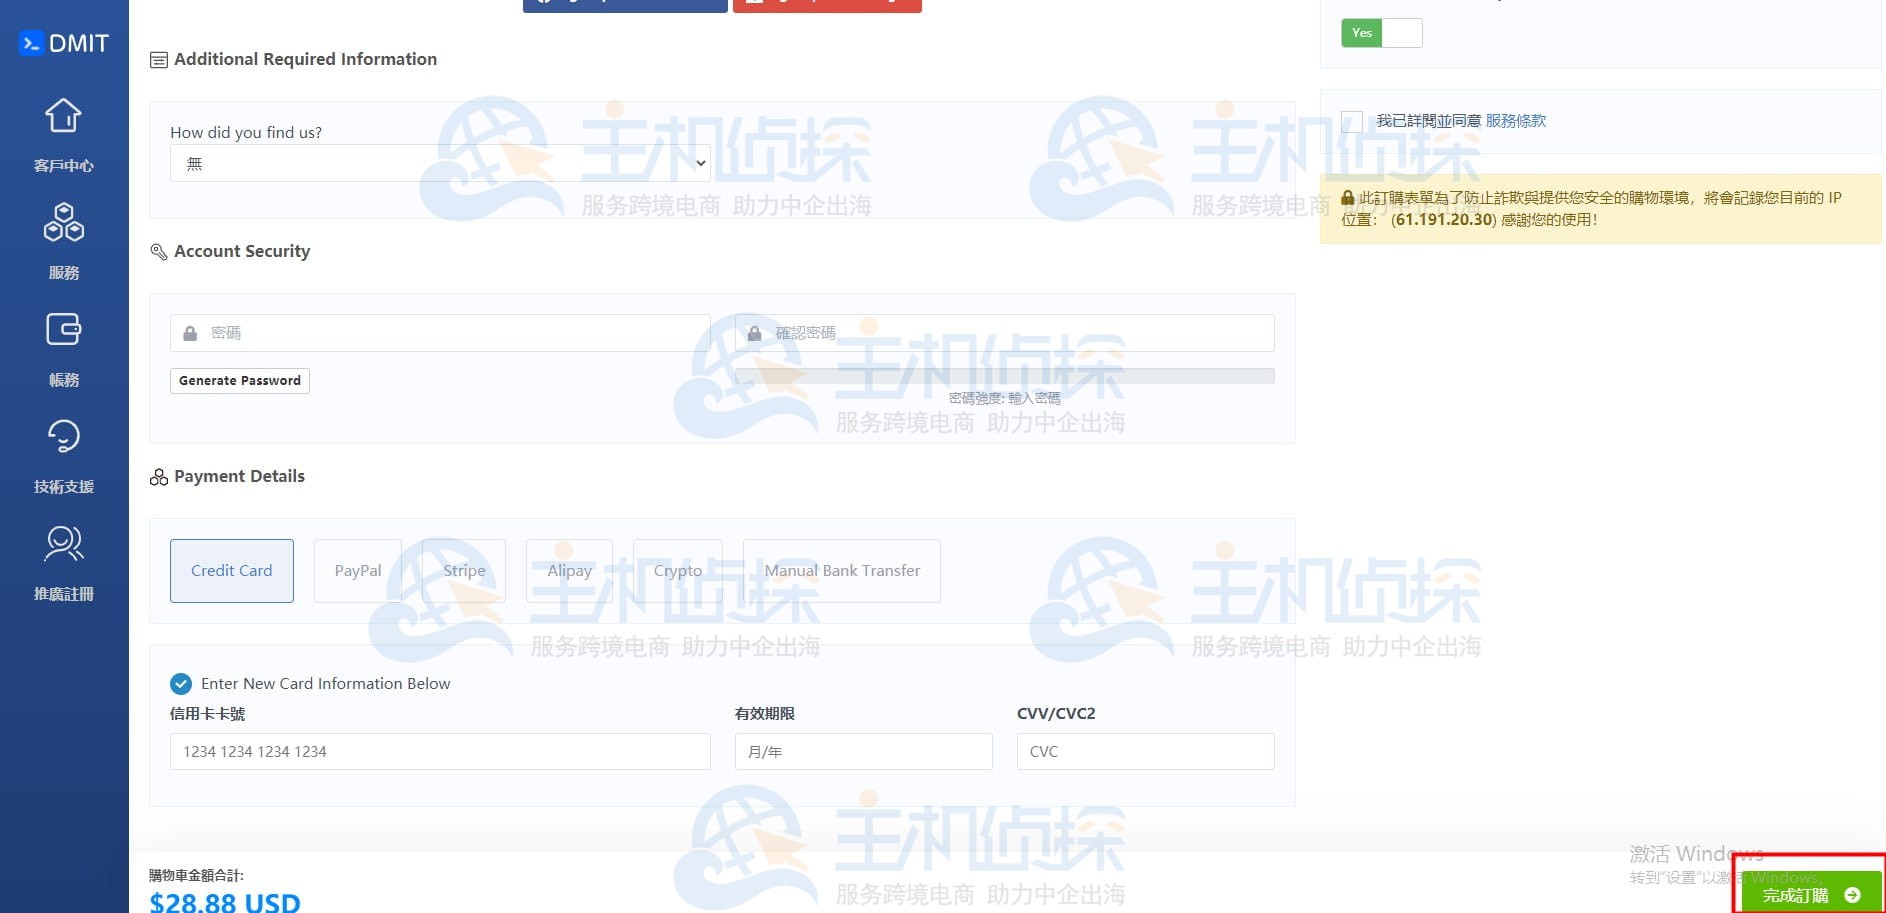Click the 技術支援 headset support icon
The height and width of the screenshot is (913, 1886).
63,437
